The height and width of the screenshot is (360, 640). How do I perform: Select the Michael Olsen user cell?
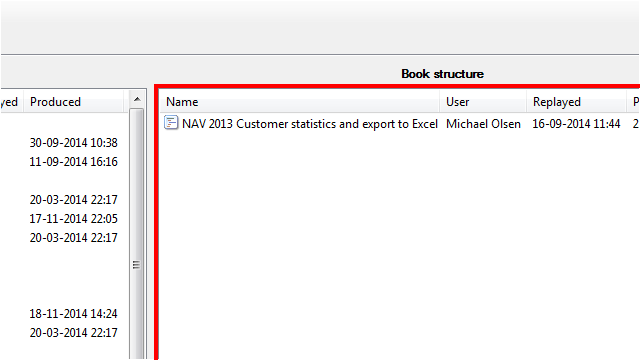coord(483,124)
